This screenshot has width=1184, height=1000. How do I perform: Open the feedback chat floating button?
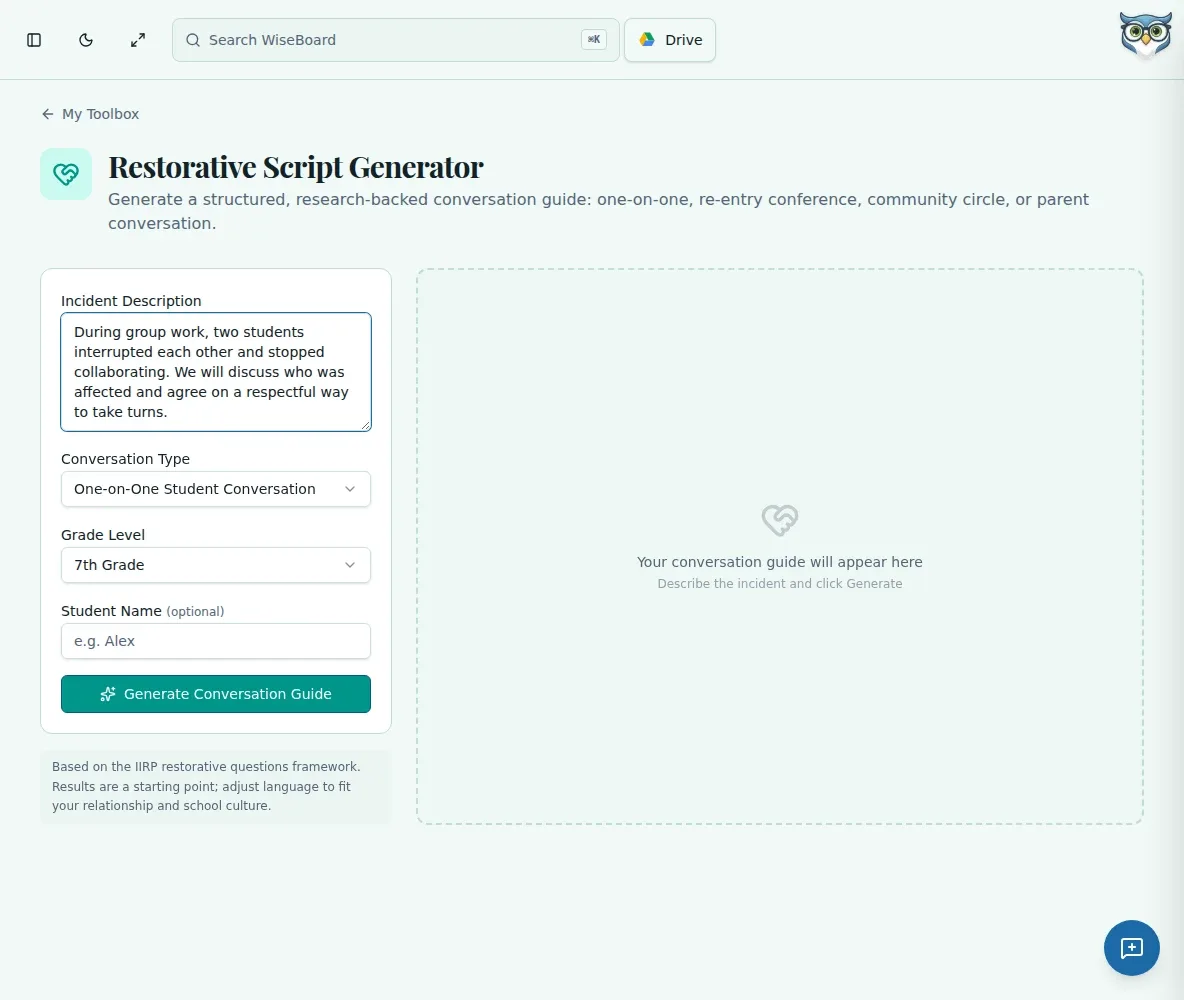pyautogui.click(x=1131, y=948)
